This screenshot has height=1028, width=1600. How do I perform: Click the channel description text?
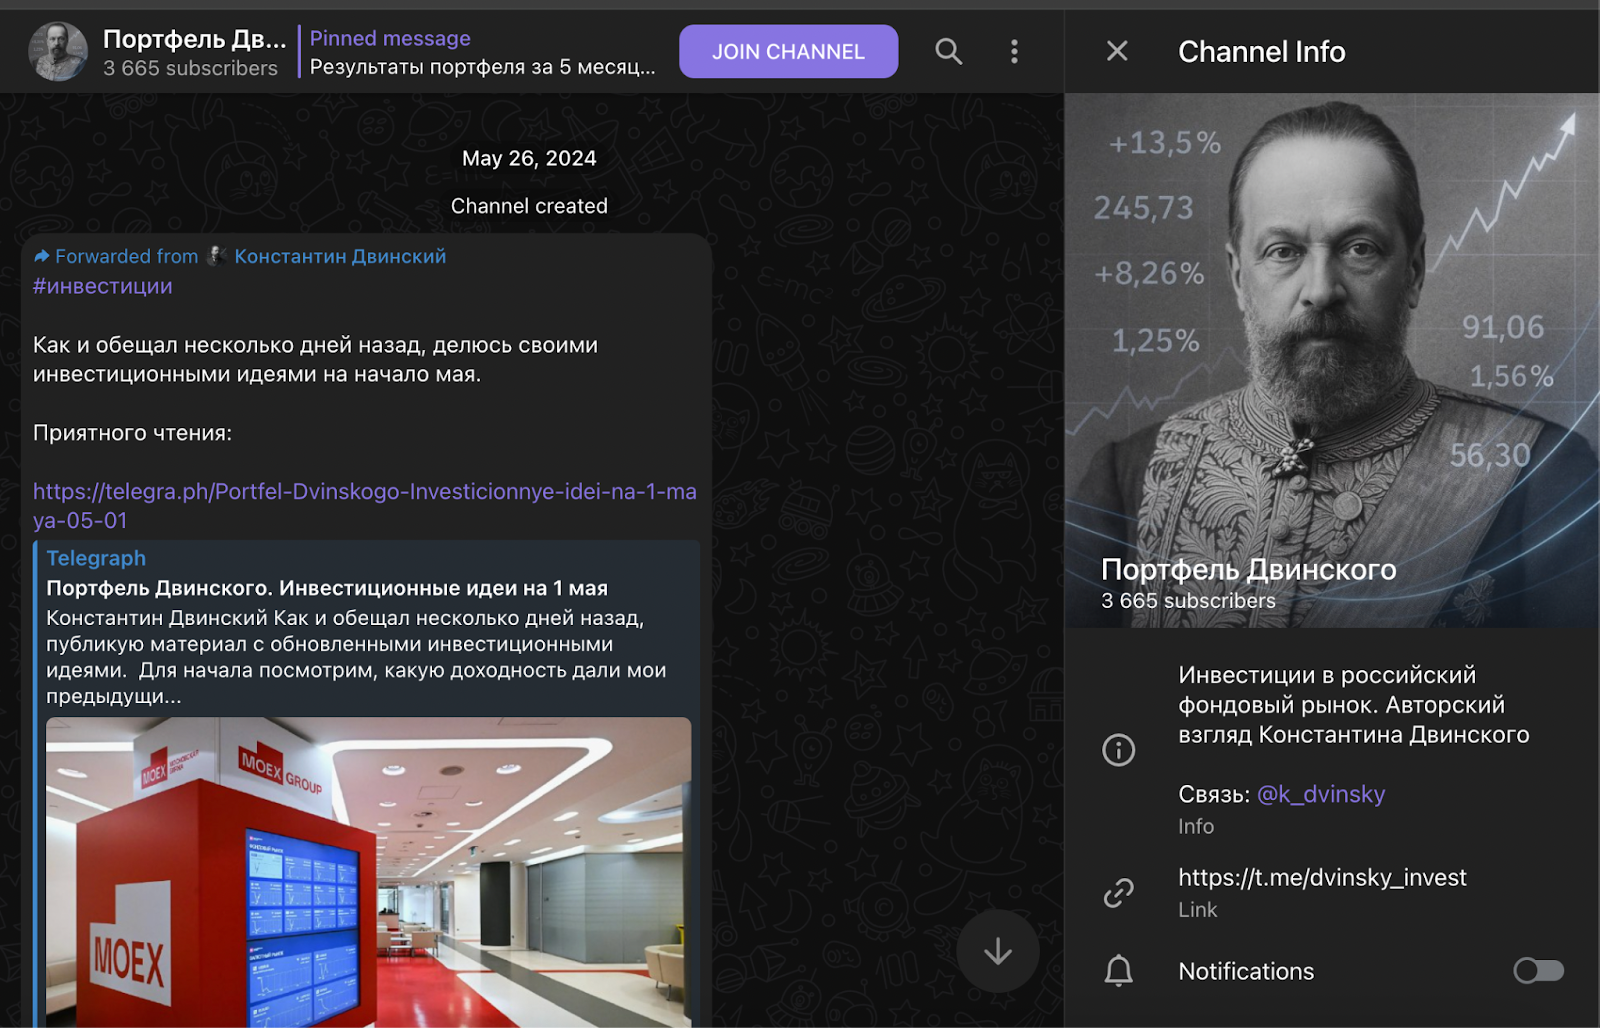(x=1353, y=705)
